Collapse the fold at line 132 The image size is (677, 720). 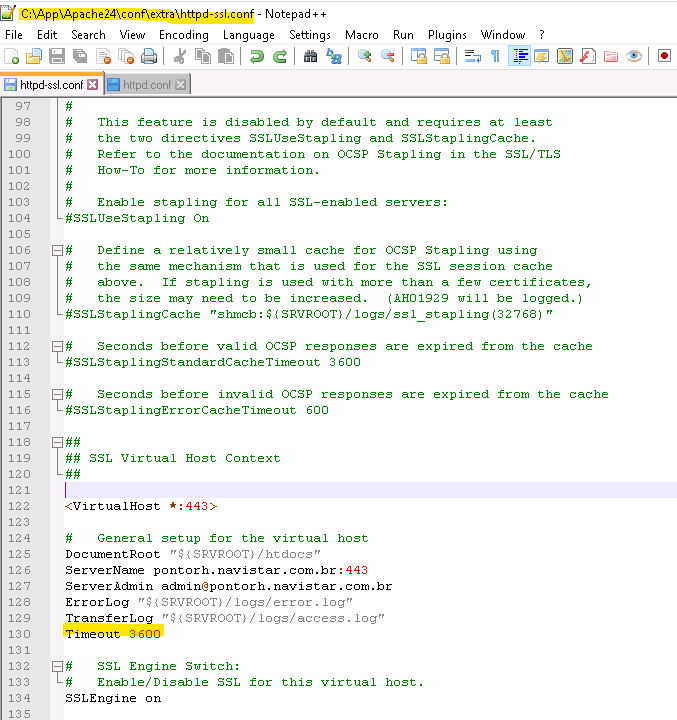point(57,666)
